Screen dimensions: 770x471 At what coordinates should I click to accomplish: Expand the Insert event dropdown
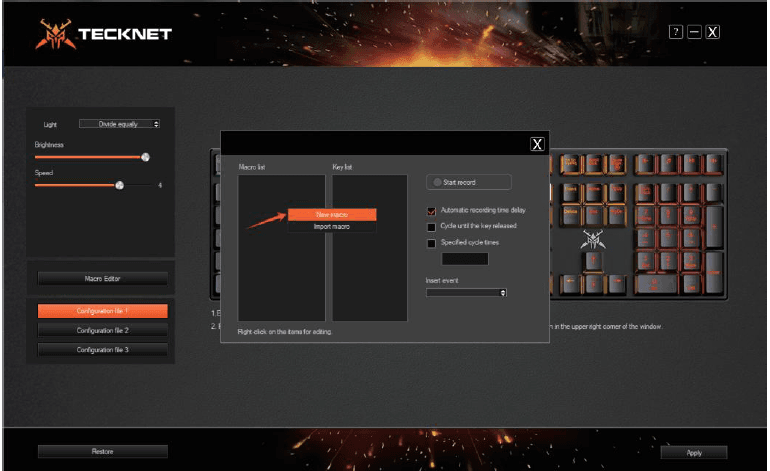(466, 292)
